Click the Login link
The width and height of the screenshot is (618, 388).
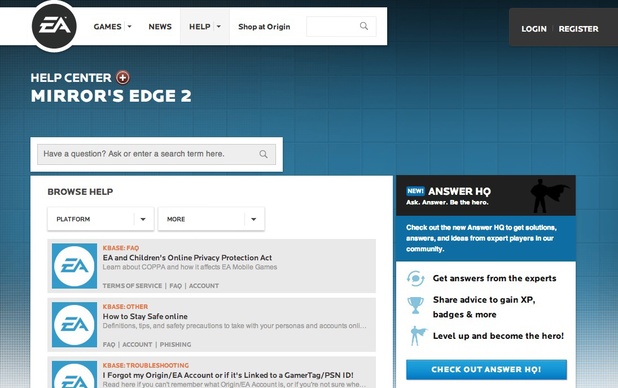534,29
